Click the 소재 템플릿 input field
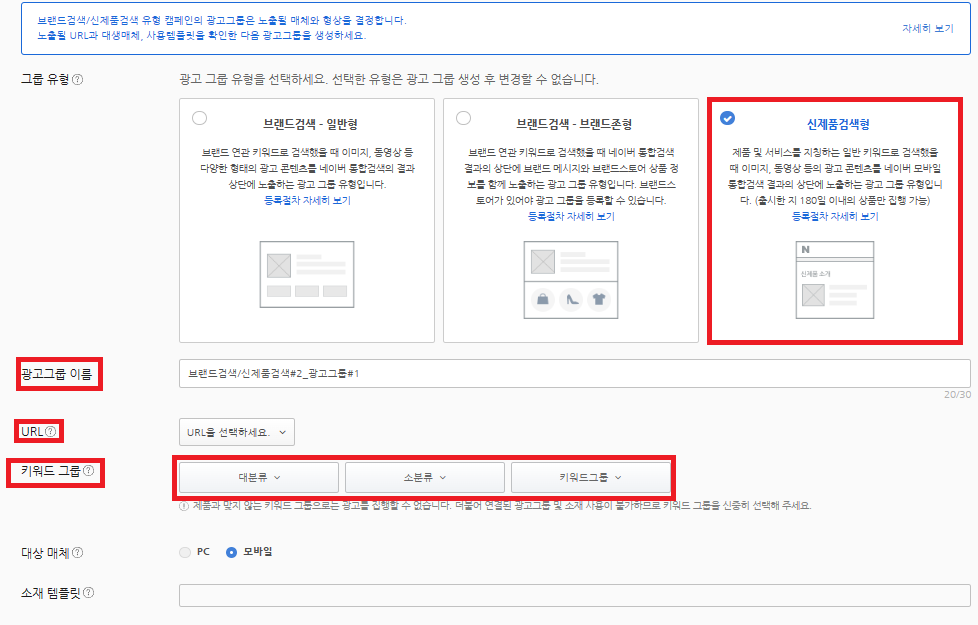The height and width of the screenshot is (625, 978). (x=574, y=596)
